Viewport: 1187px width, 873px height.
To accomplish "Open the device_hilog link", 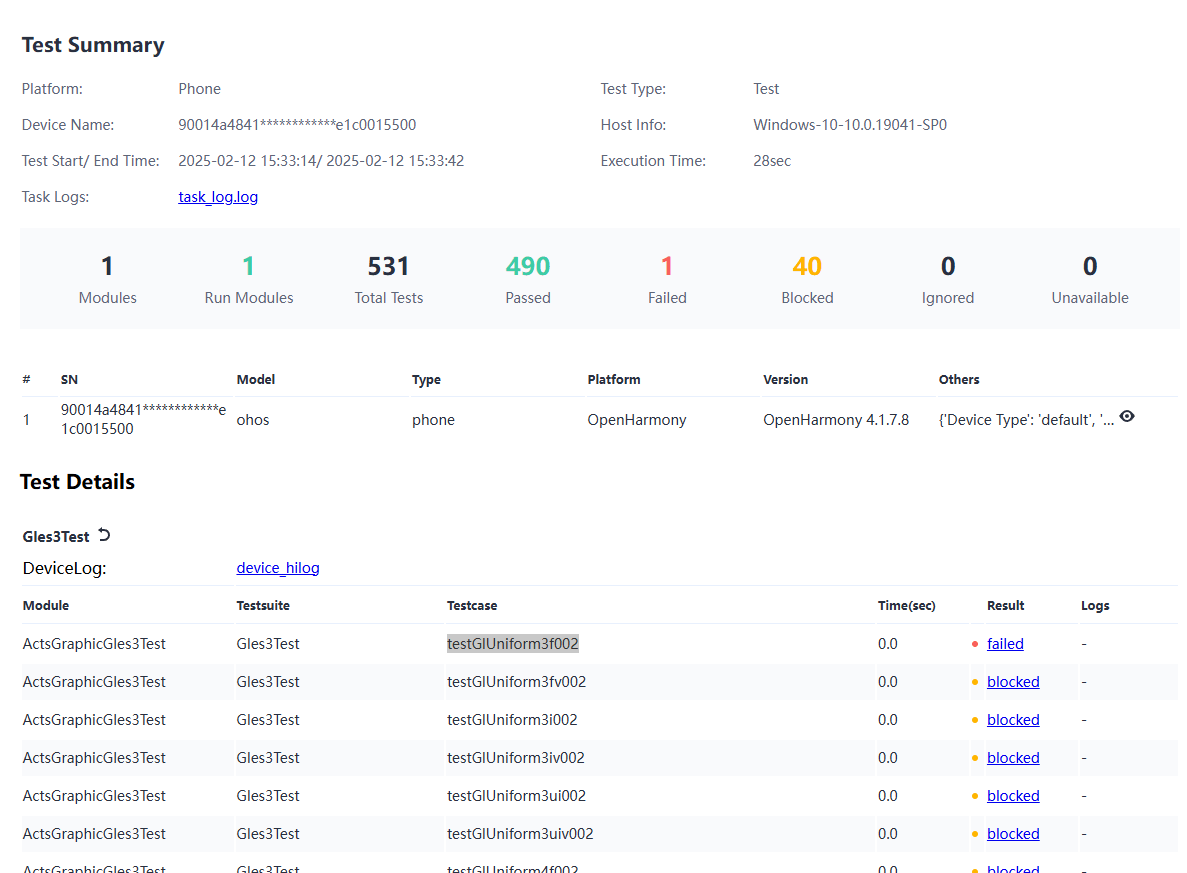I will pyautogui.click(x=278, y=568).
